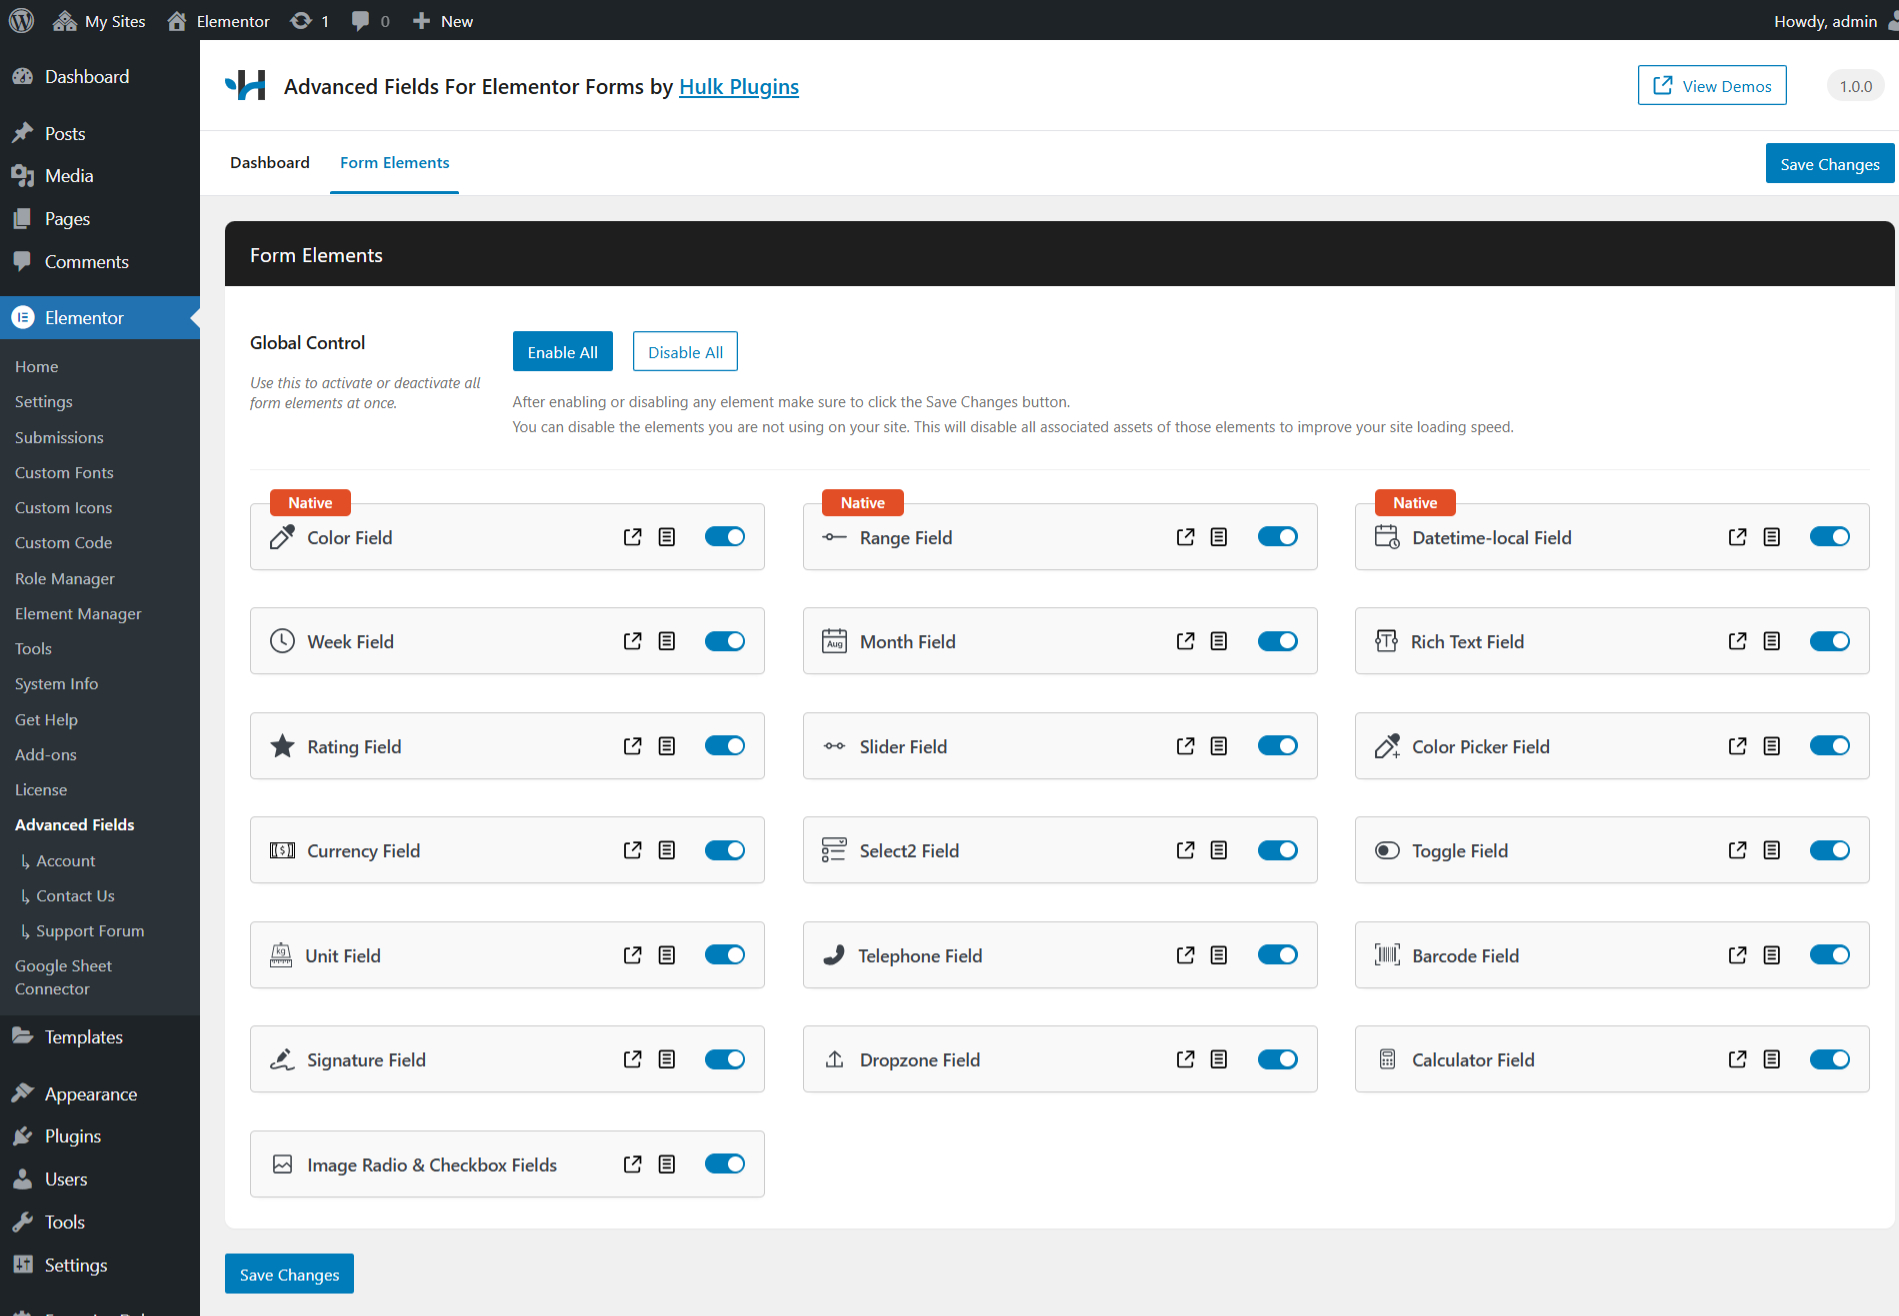
Task: Click the Hulk Plugins H logo
Action: (246, 86)
